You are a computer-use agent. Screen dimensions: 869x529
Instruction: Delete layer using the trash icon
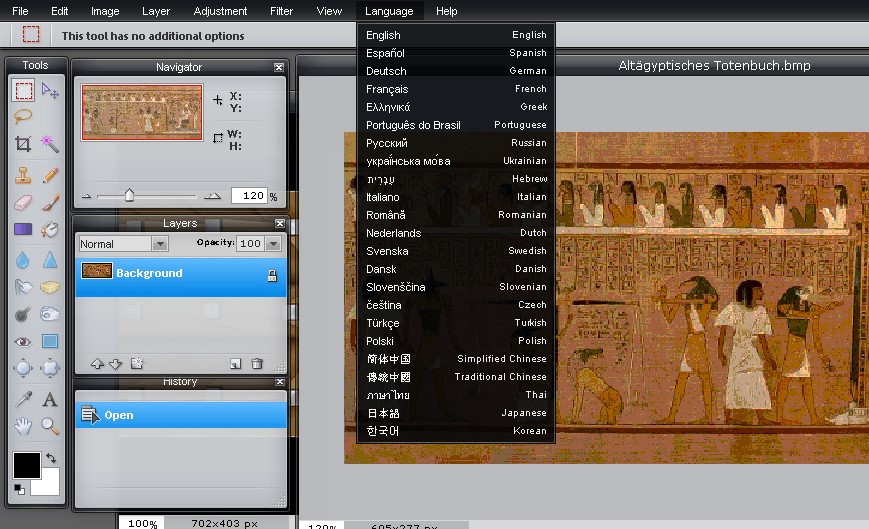(x=257, y=364)
